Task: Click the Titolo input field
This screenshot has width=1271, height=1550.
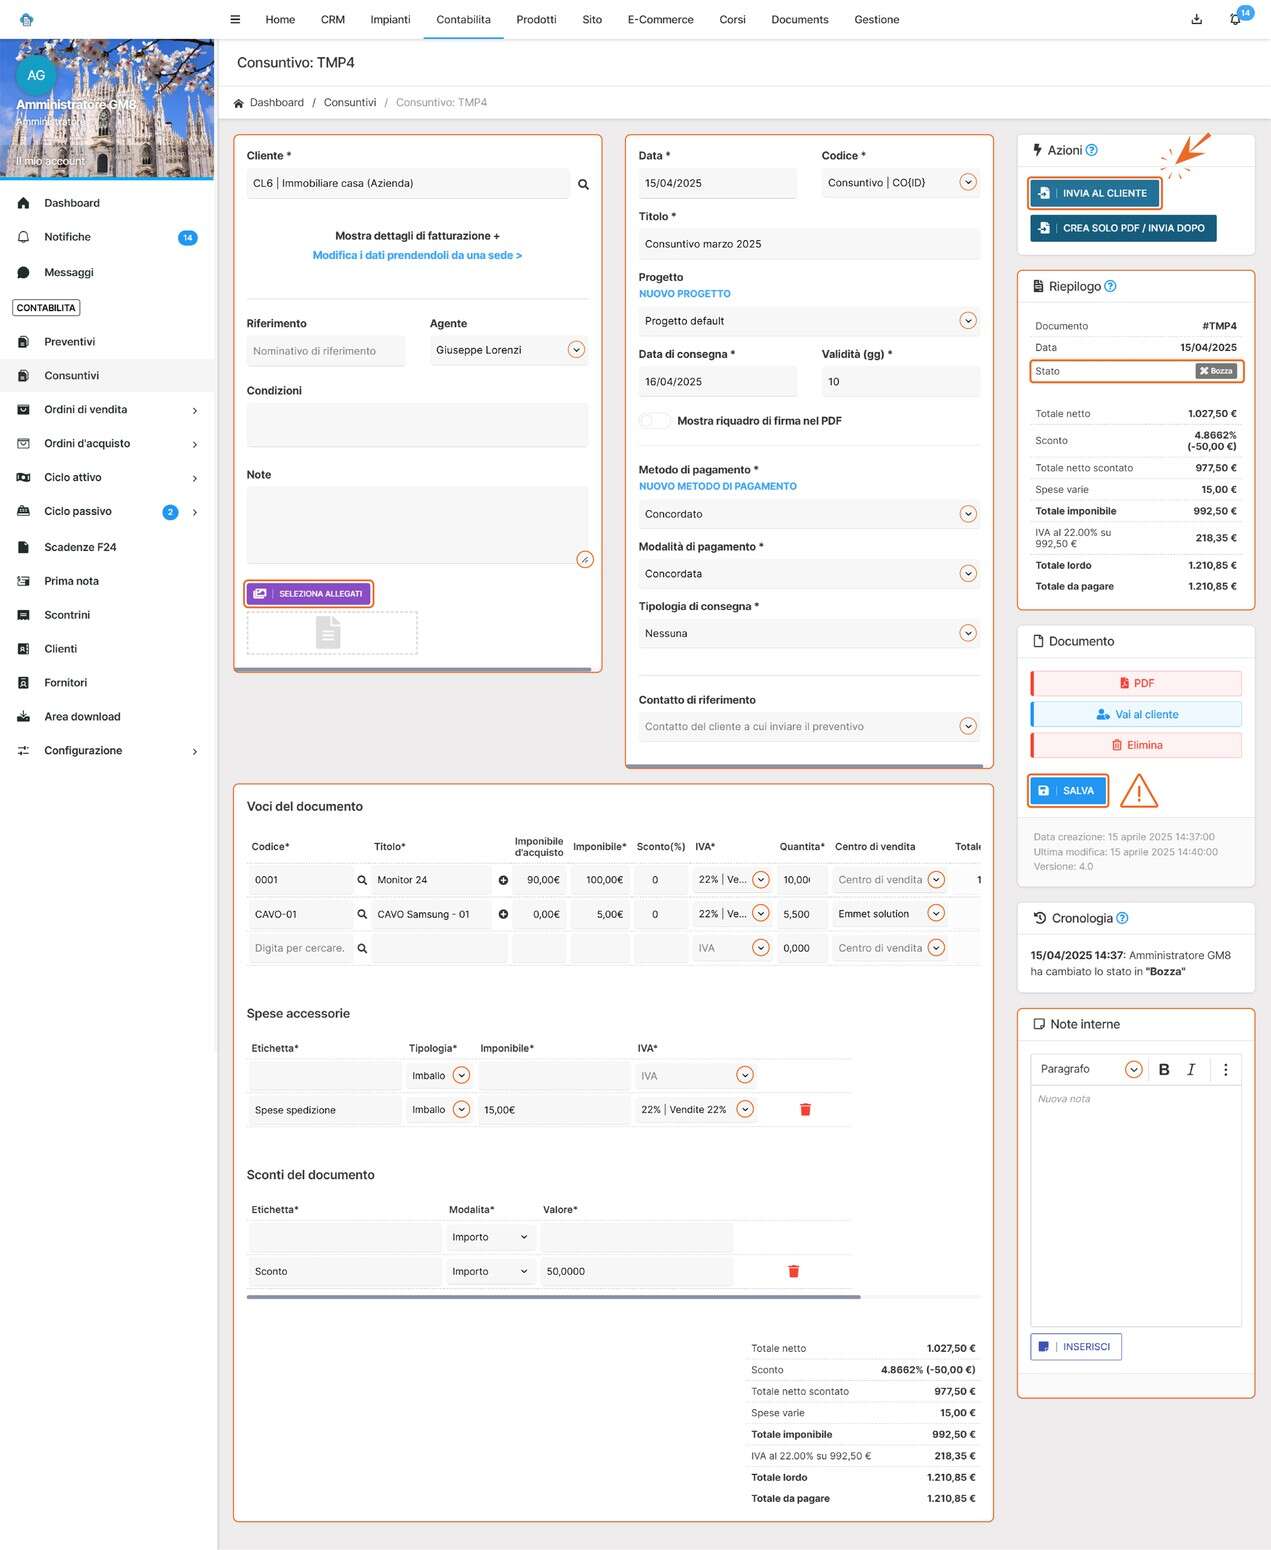Action: click(x=808, y=244)
